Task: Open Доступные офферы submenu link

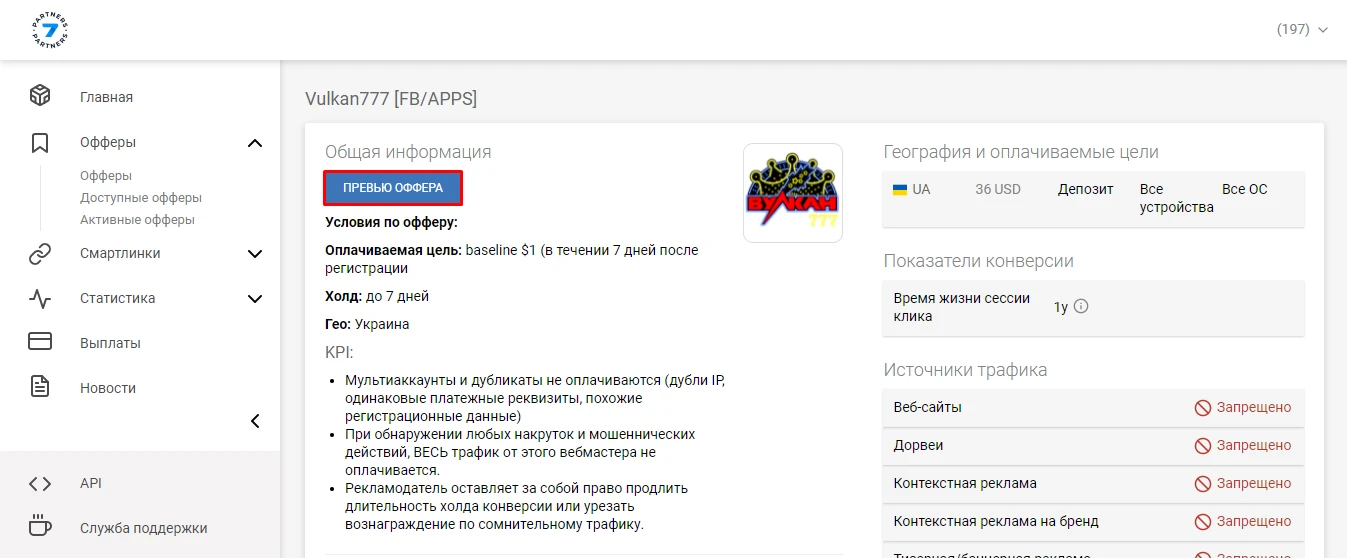Action: pyautogui.click(x=141, y=198)
